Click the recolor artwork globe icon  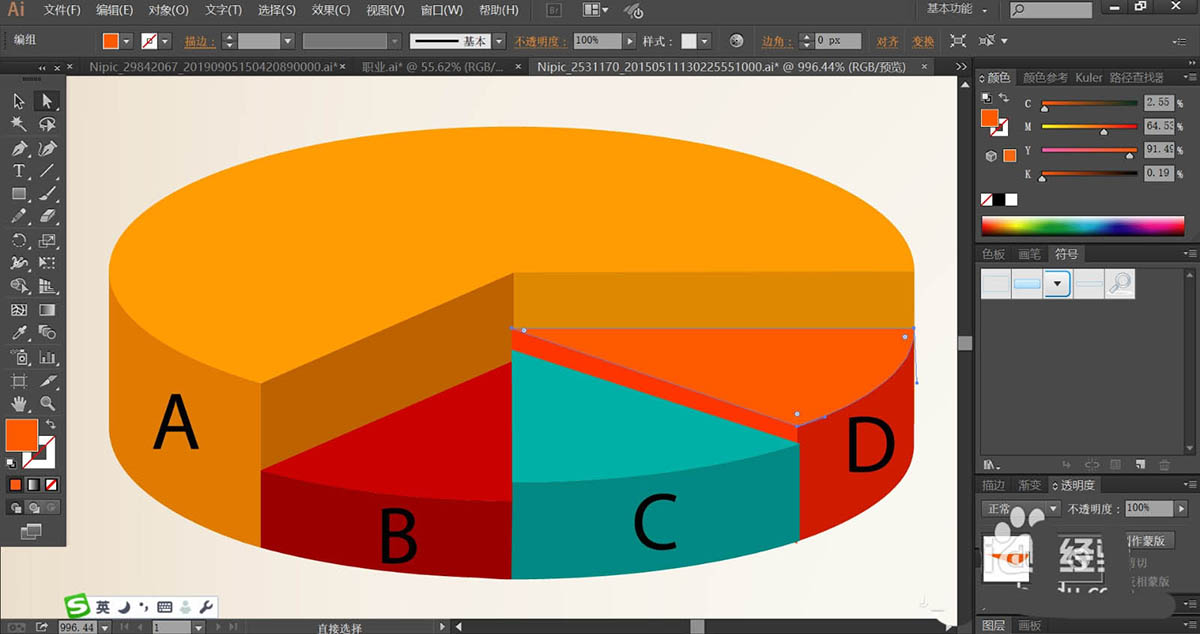pos(737,41)
